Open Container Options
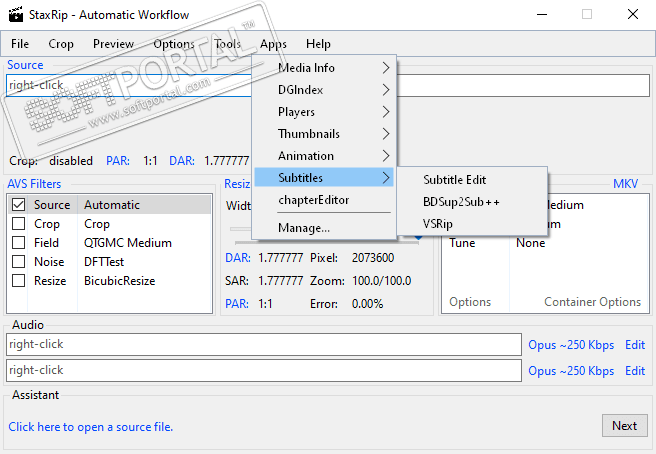This screenshot has width=656, height=454. click(592, 302)
